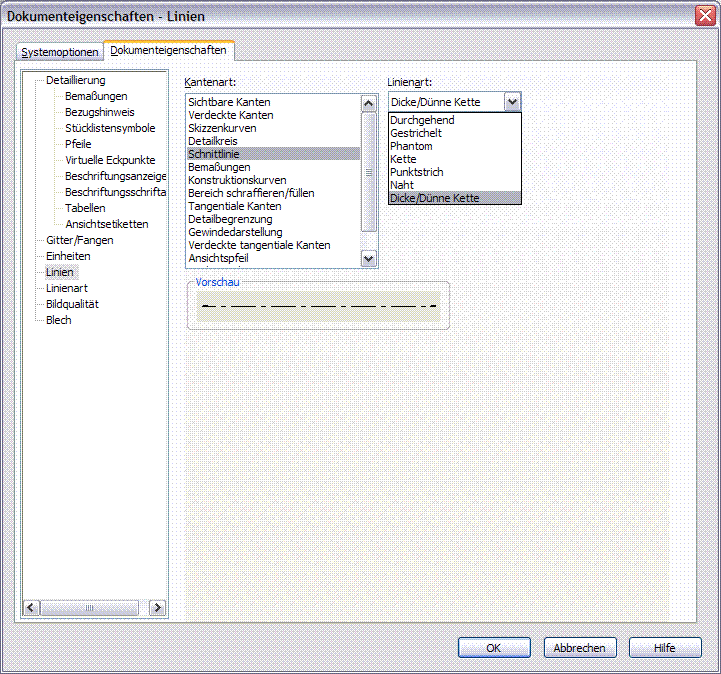The image size is (721, 674).
Task: Confirm with the OK button
Action: (x=494, y=648)
